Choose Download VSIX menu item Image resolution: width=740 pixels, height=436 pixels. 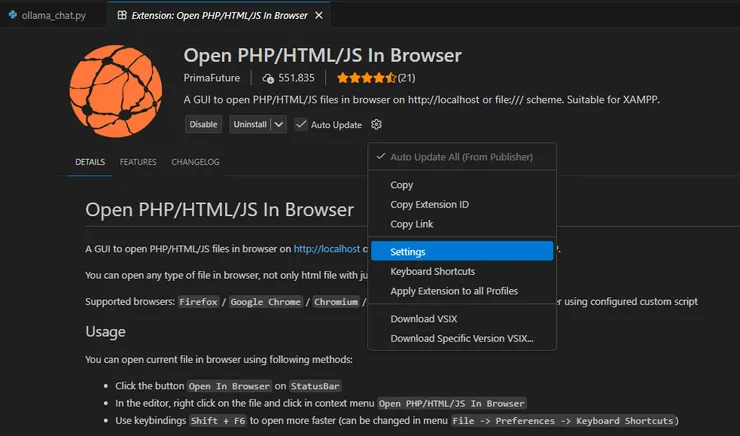(x=462, y=319)
